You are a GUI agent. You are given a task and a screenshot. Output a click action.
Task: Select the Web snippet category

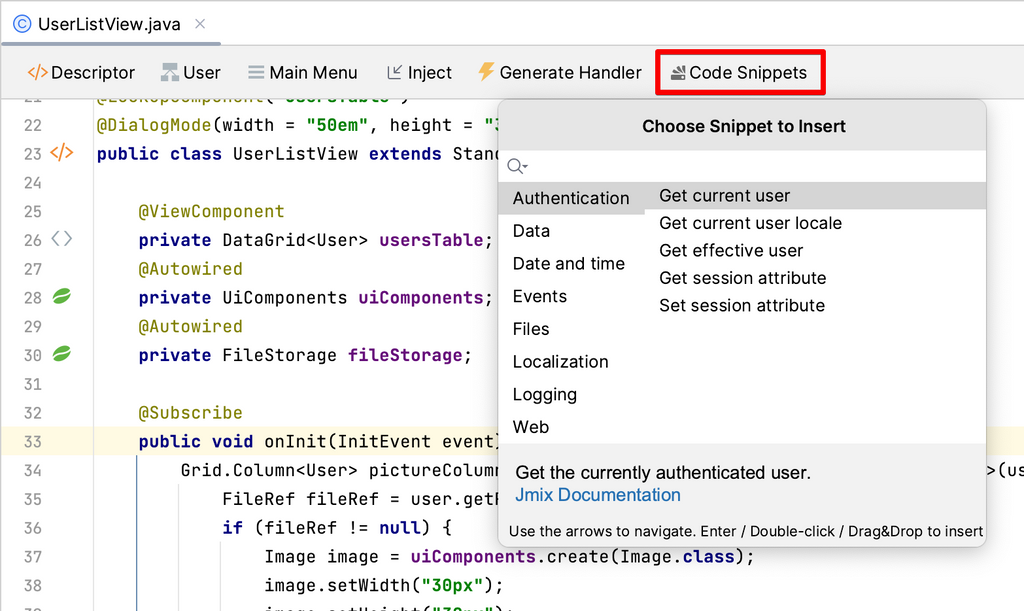[x=531, y=427]
